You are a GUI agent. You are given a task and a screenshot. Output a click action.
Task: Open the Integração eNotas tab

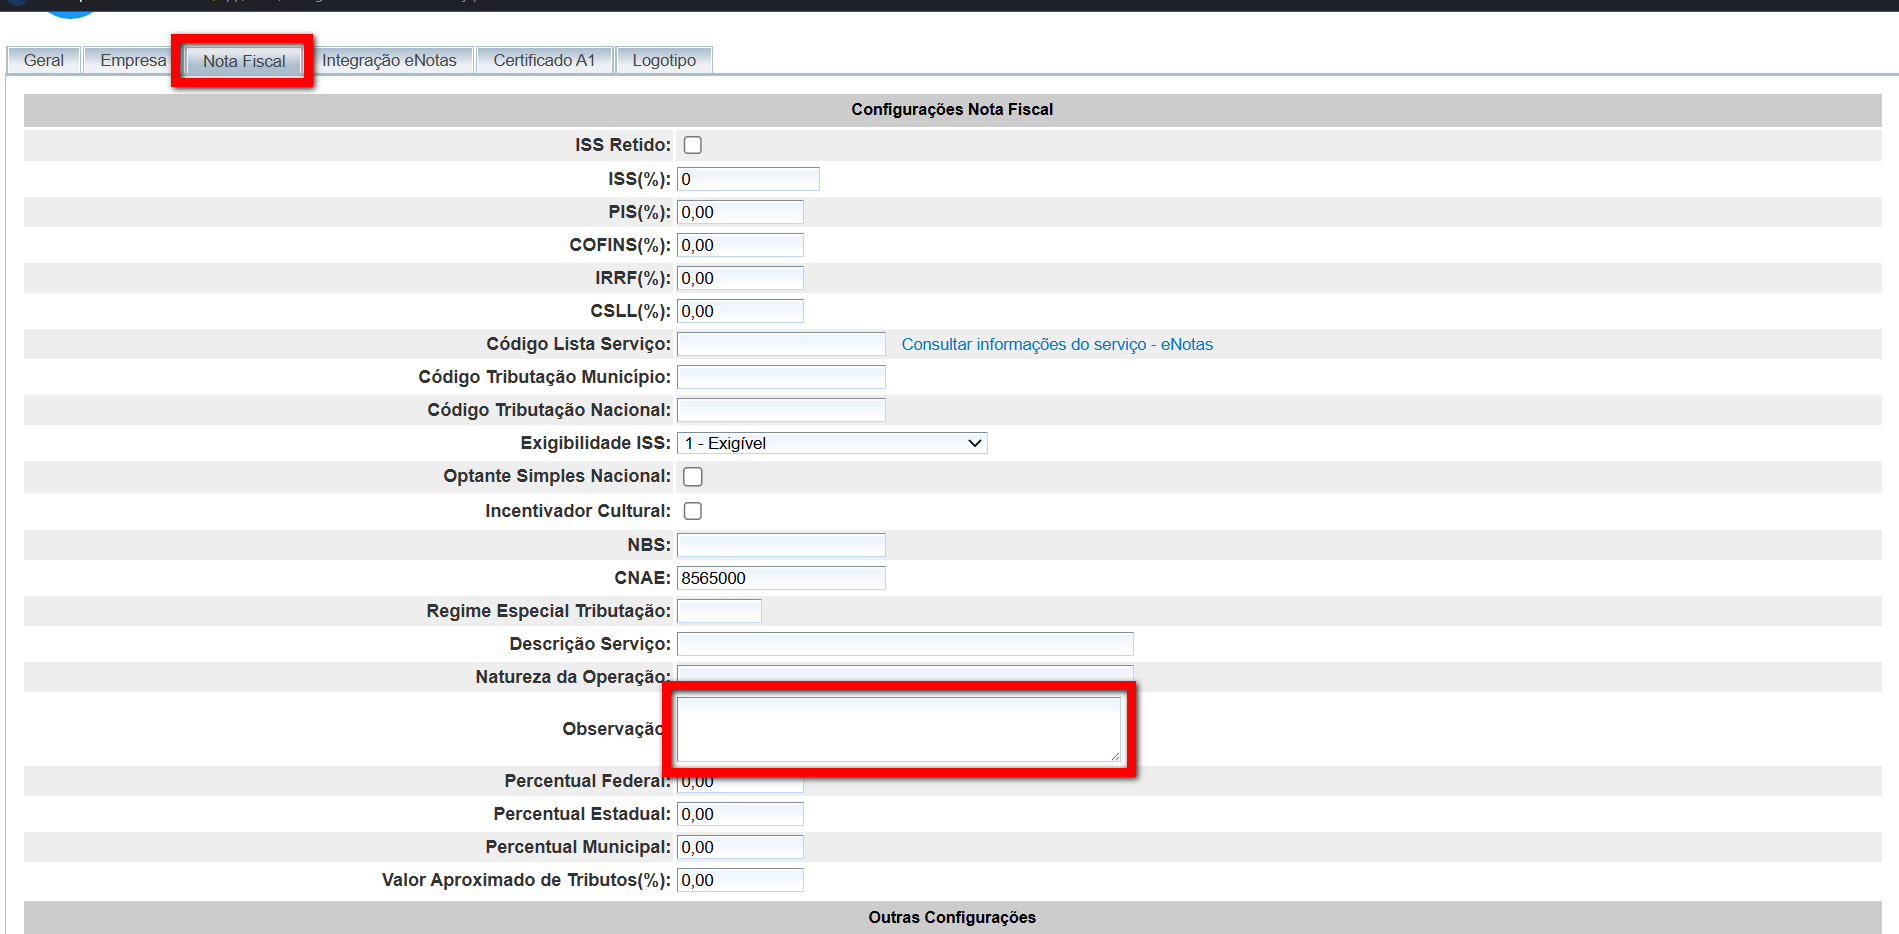click(389, 60)
